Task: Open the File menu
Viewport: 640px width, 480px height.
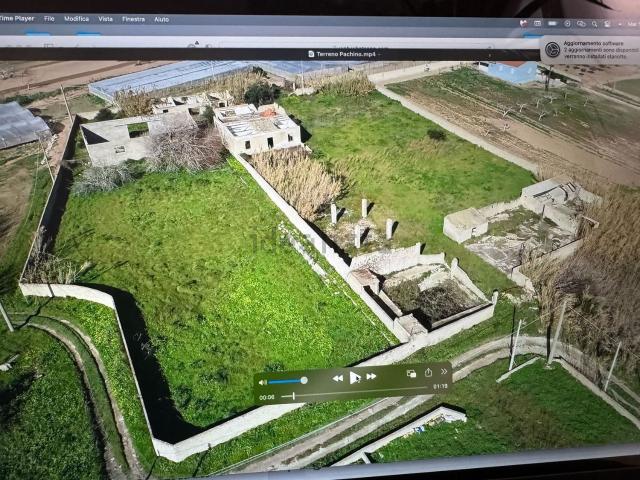Action: coord(49,19)
